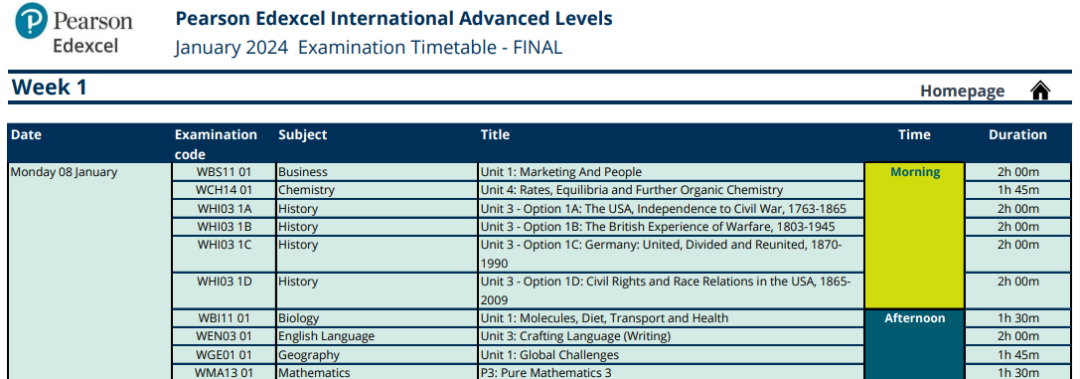Click the home icon beside Homepage
Viewport: 1080px width, 379px height.
pyautogui.click(x=1040, y=90)
